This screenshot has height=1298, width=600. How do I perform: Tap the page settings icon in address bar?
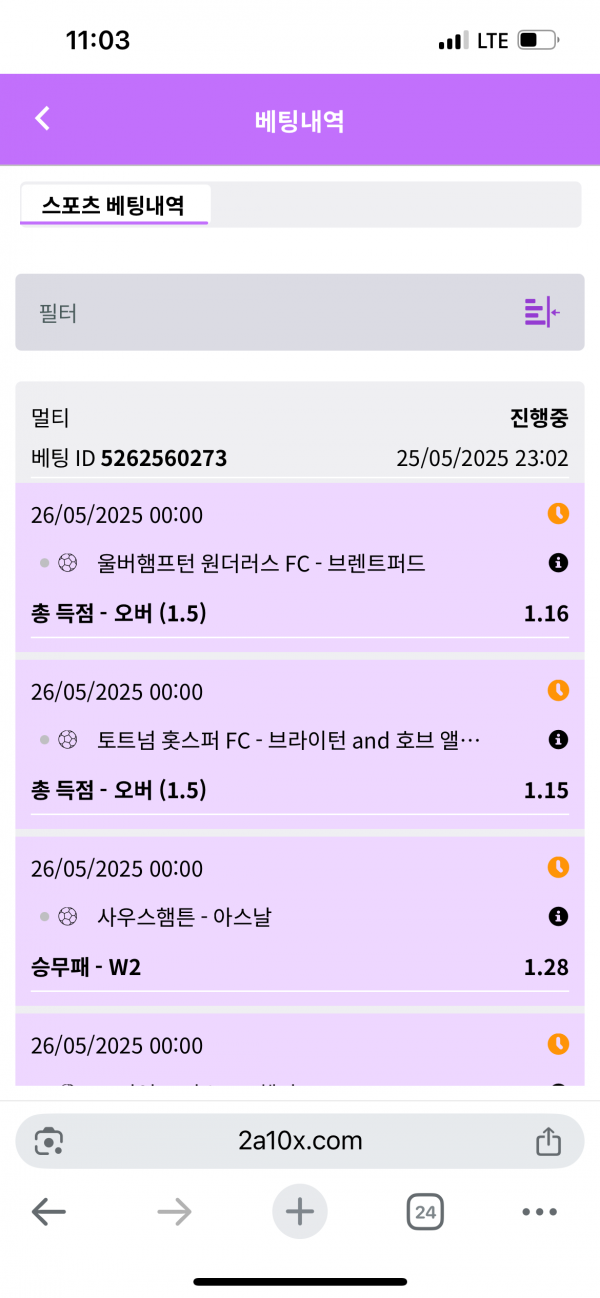click(x=49, y=1141)
